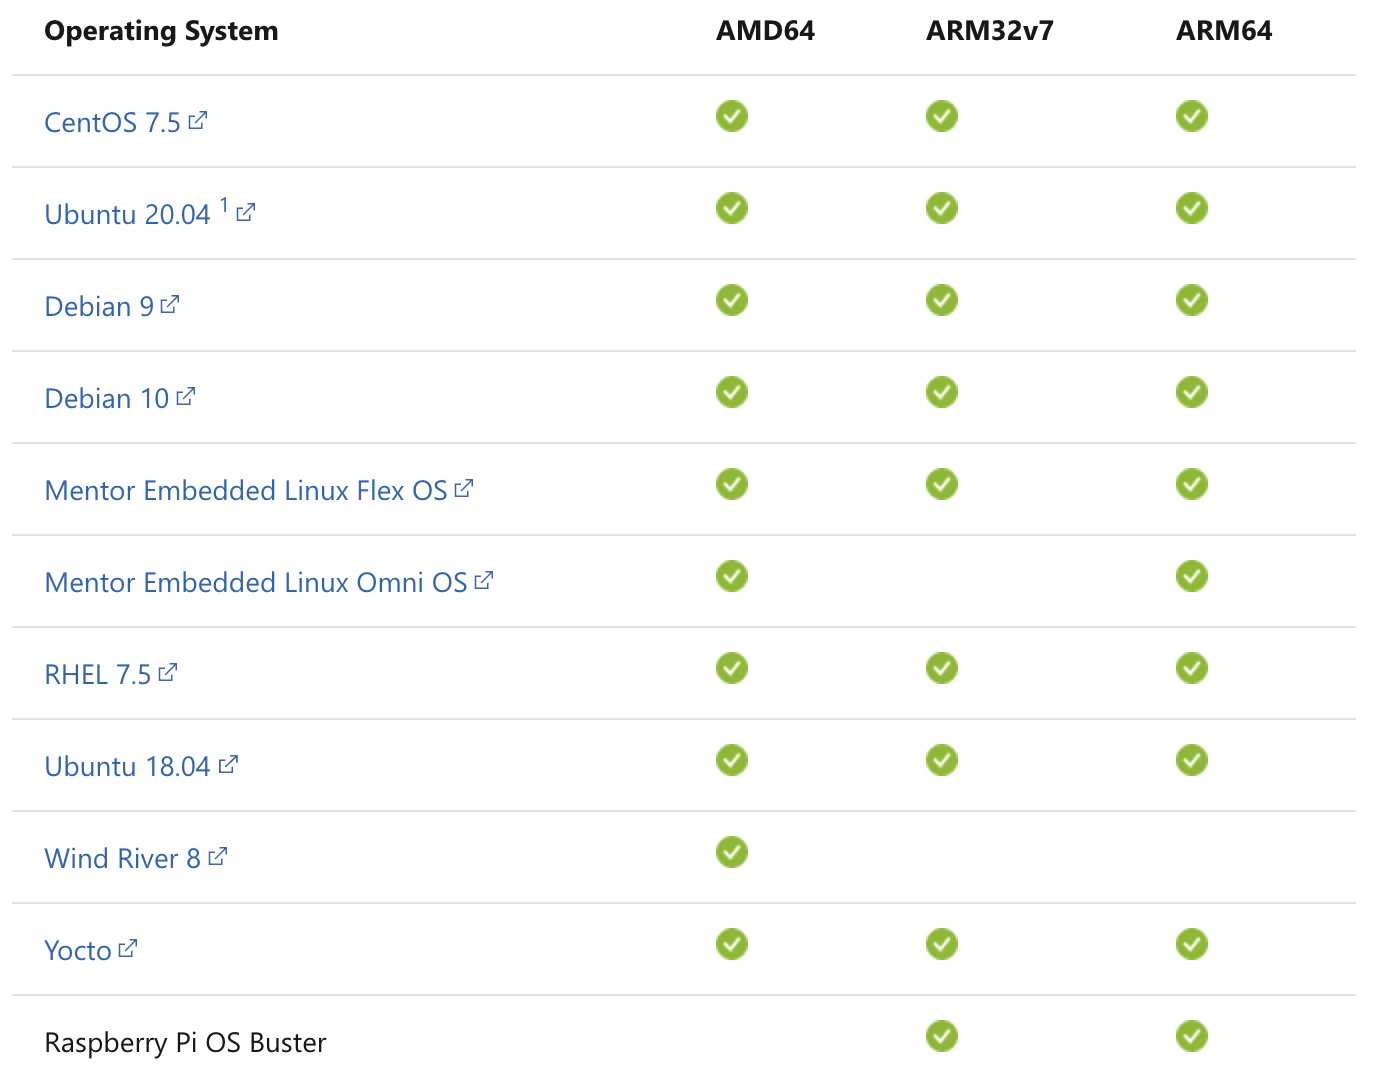The width and height of the screenshot is (1388, 1088).
Task: Click the AMD64 checkmark for CentOS 7.5
Action: click(x=732, y=116)
